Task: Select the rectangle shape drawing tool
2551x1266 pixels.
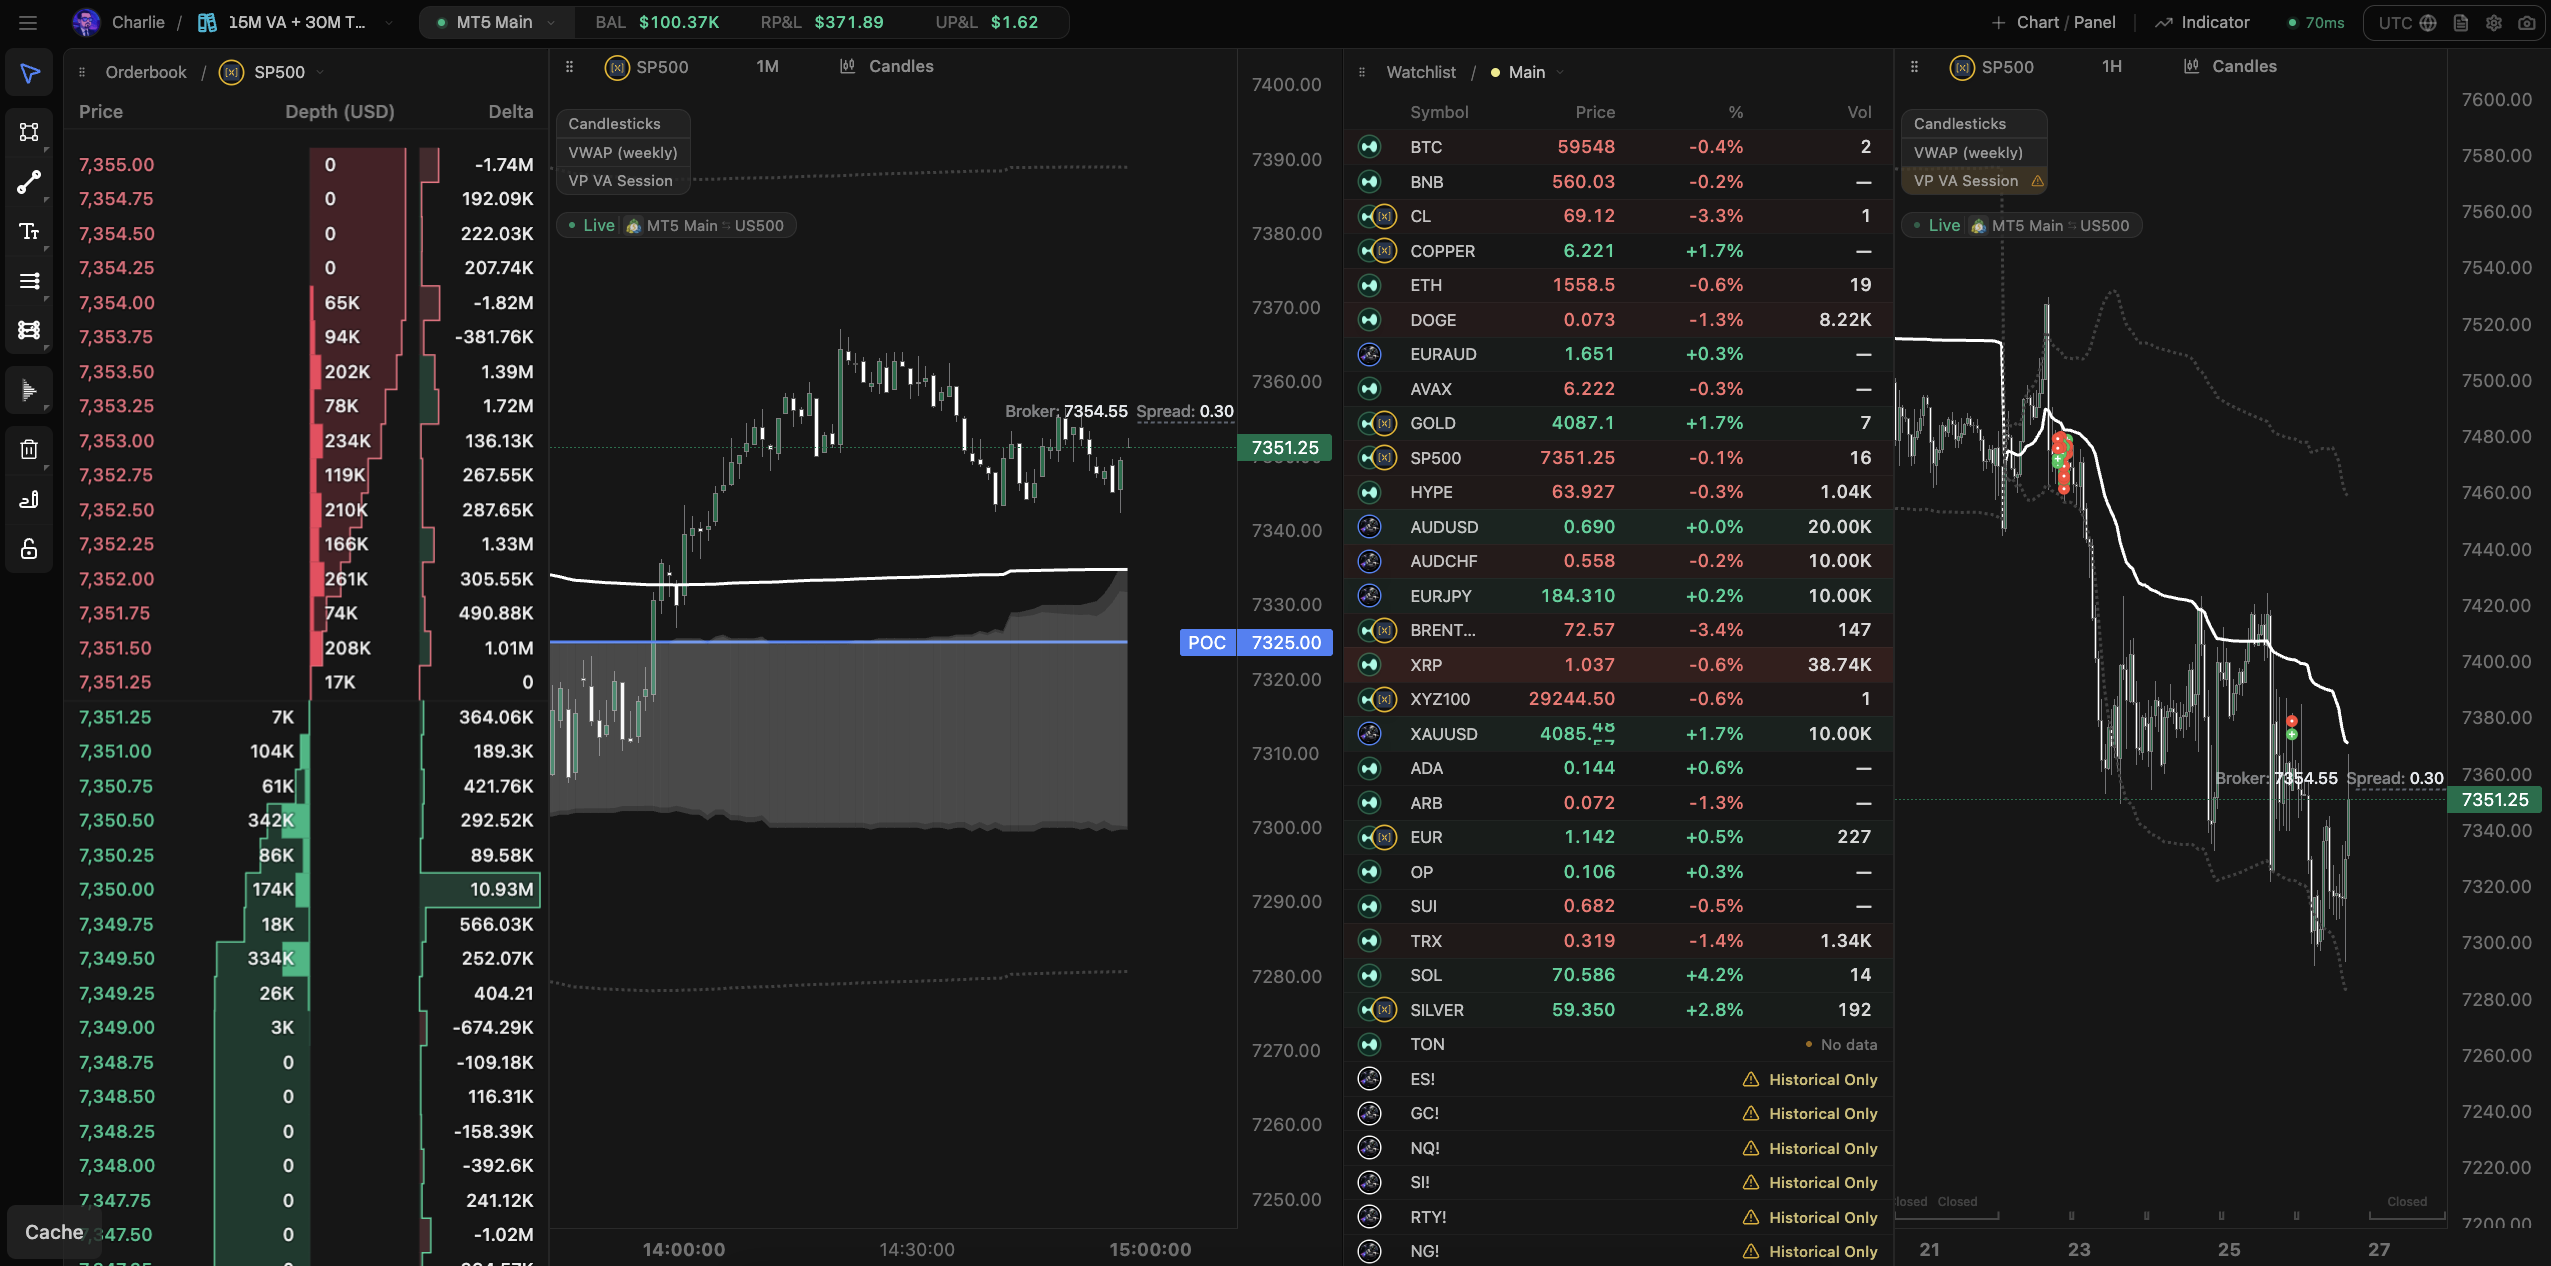Action: pos(29,132)
